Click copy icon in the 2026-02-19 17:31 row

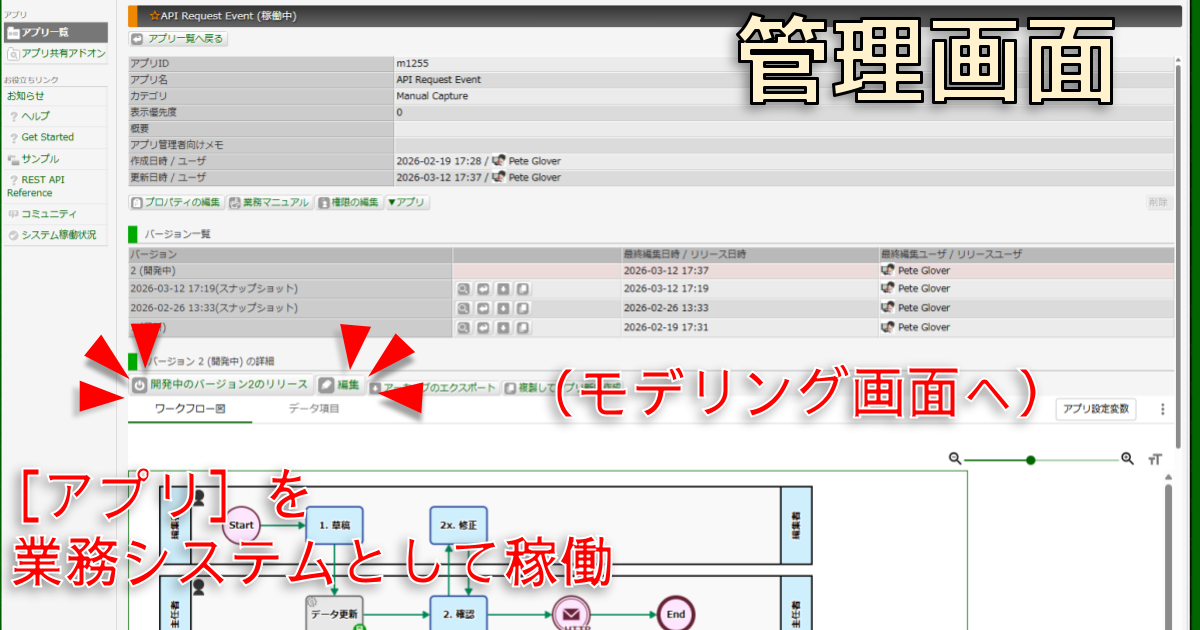[x=523, y=327]
